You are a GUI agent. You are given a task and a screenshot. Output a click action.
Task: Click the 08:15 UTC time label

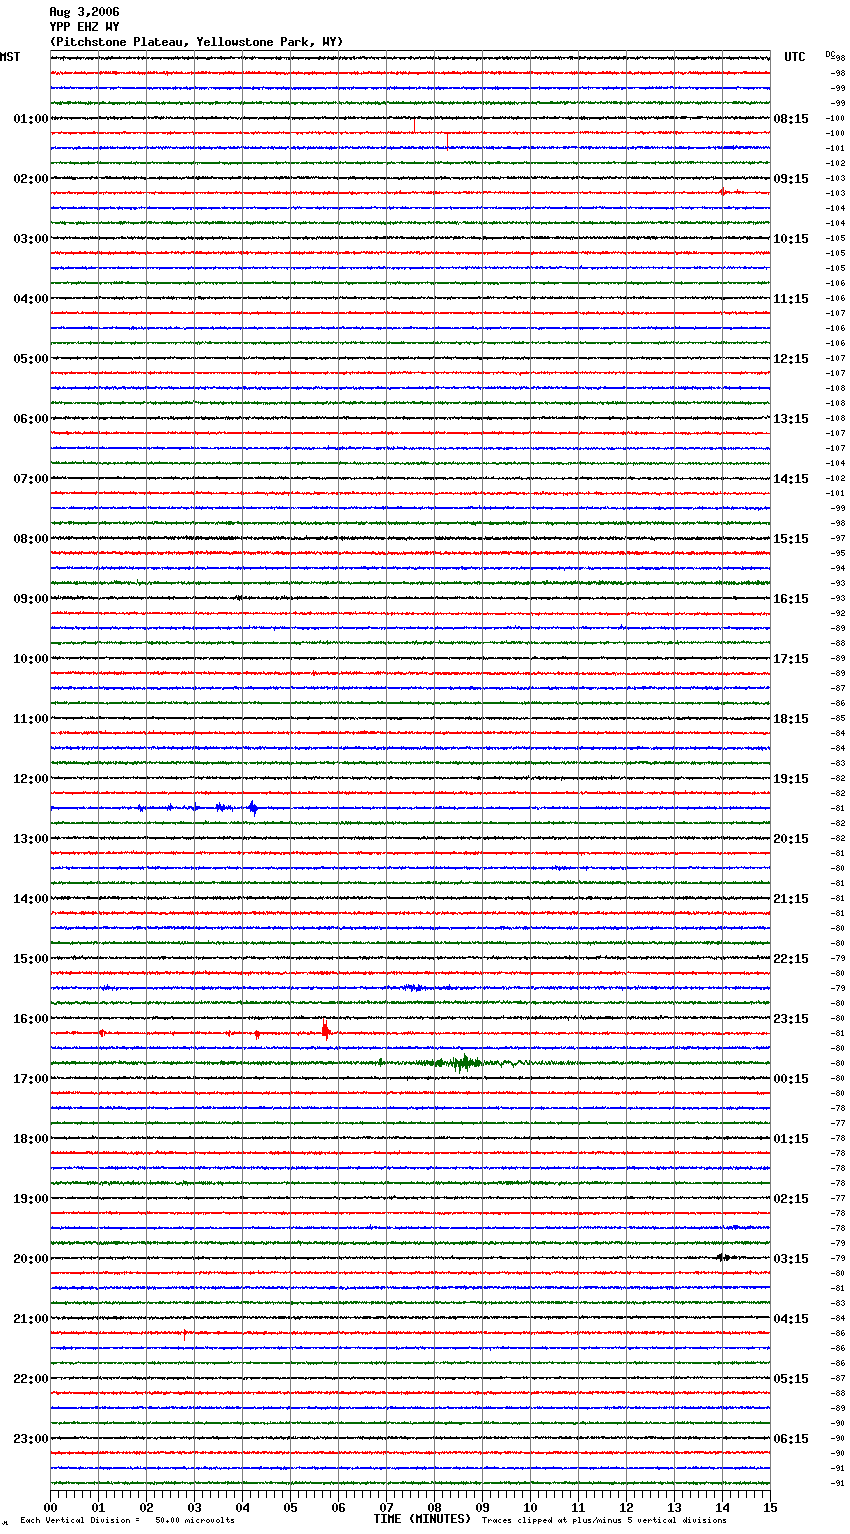(791, 119)
